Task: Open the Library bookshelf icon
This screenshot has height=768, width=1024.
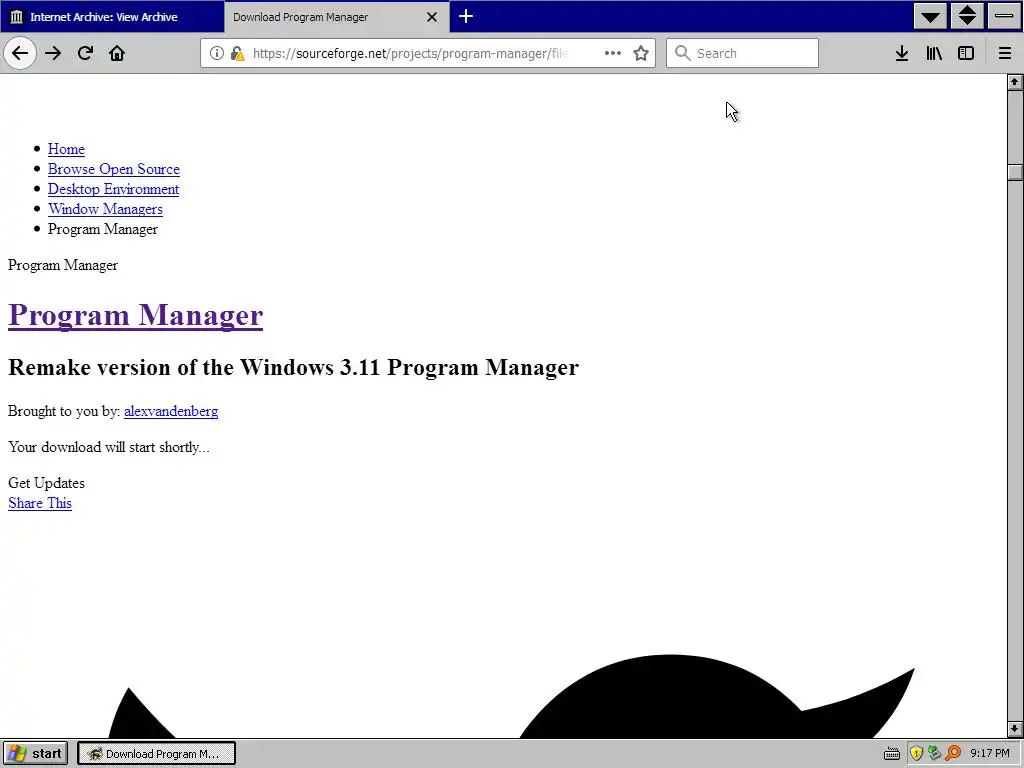Action: (934, 53)
